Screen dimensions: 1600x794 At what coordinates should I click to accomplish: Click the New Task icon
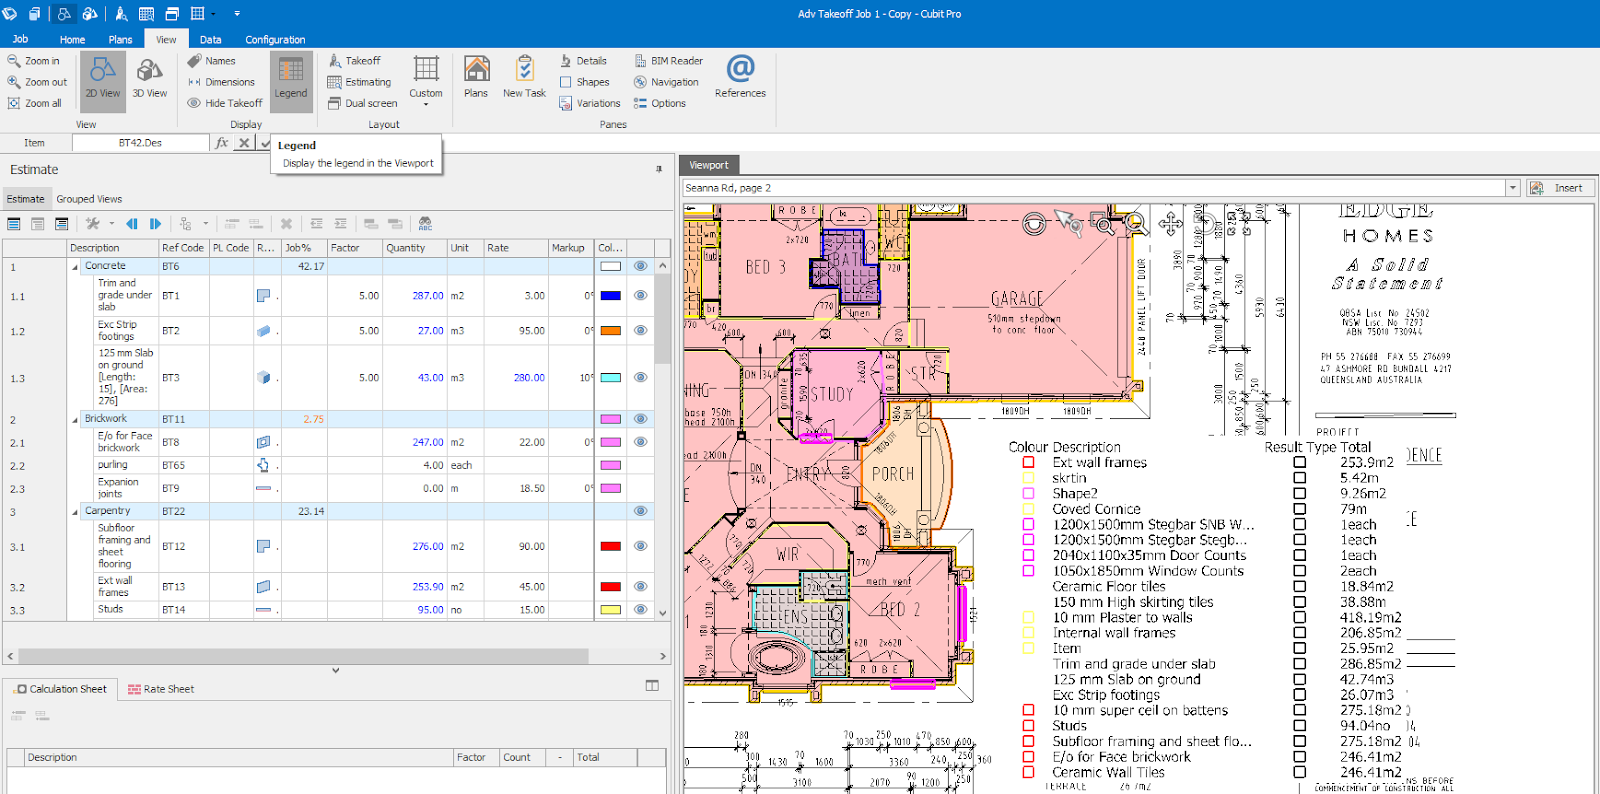coord(524,77)
